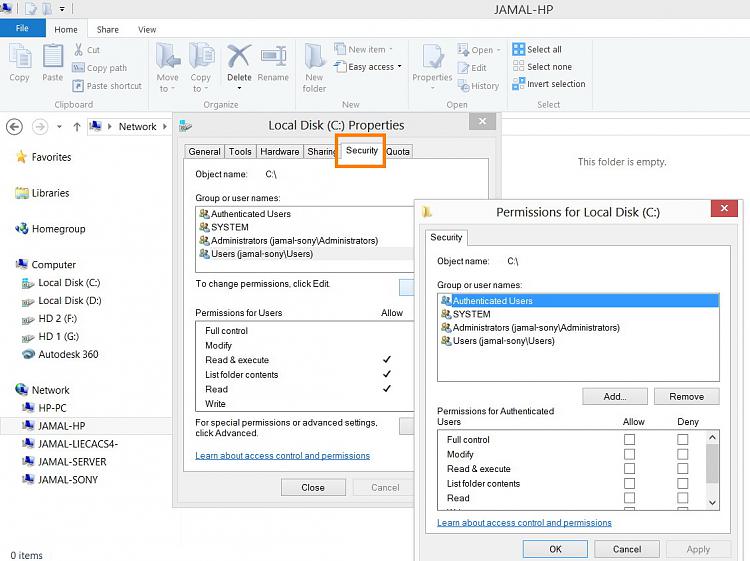This screenshot has width=750, height=561.
Task: Select HD 2 (F:) drive in the tree
Action: coord(57,319)
